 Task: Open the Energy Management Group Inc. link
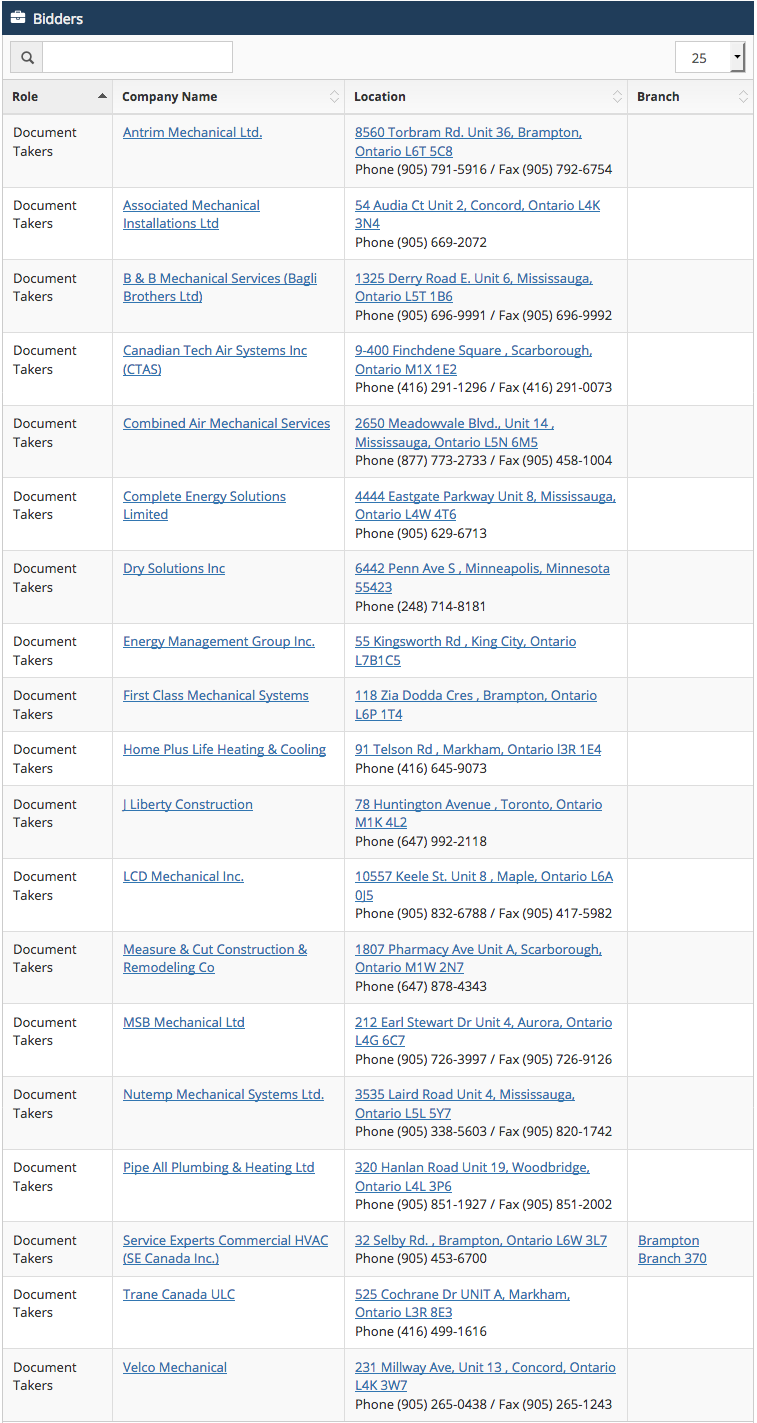(x=219, y=641)
